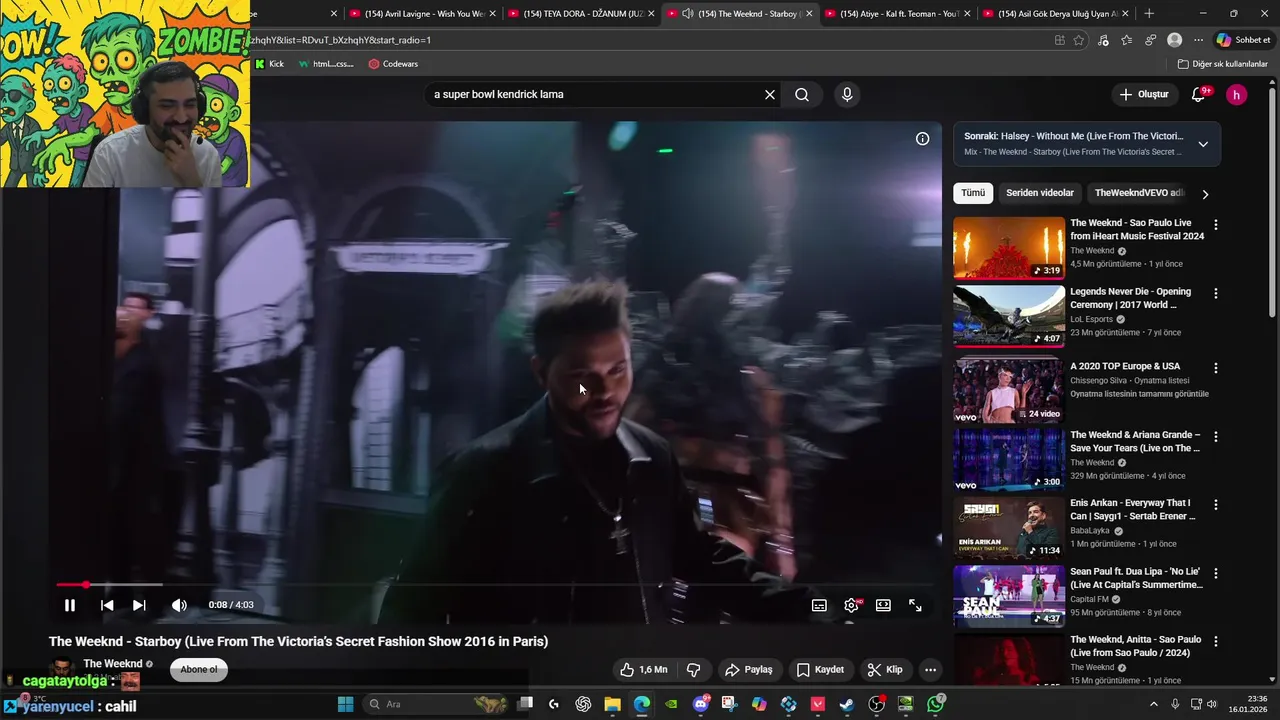Open Legends Never Die thumbnail
The image size is (1280, 720).
click(1009, 316)
